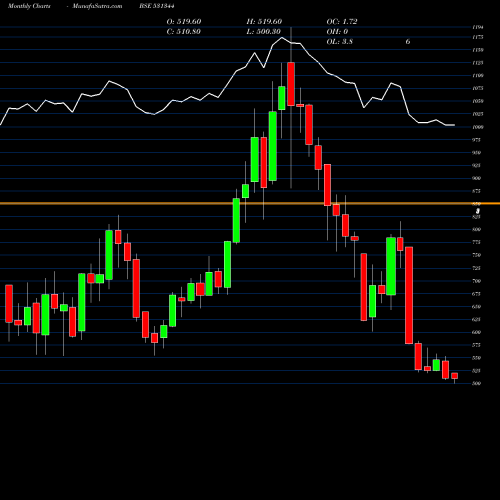Click the low value 'L: 500.30'
The image size is (500, 500).
[x=263, y=32]
